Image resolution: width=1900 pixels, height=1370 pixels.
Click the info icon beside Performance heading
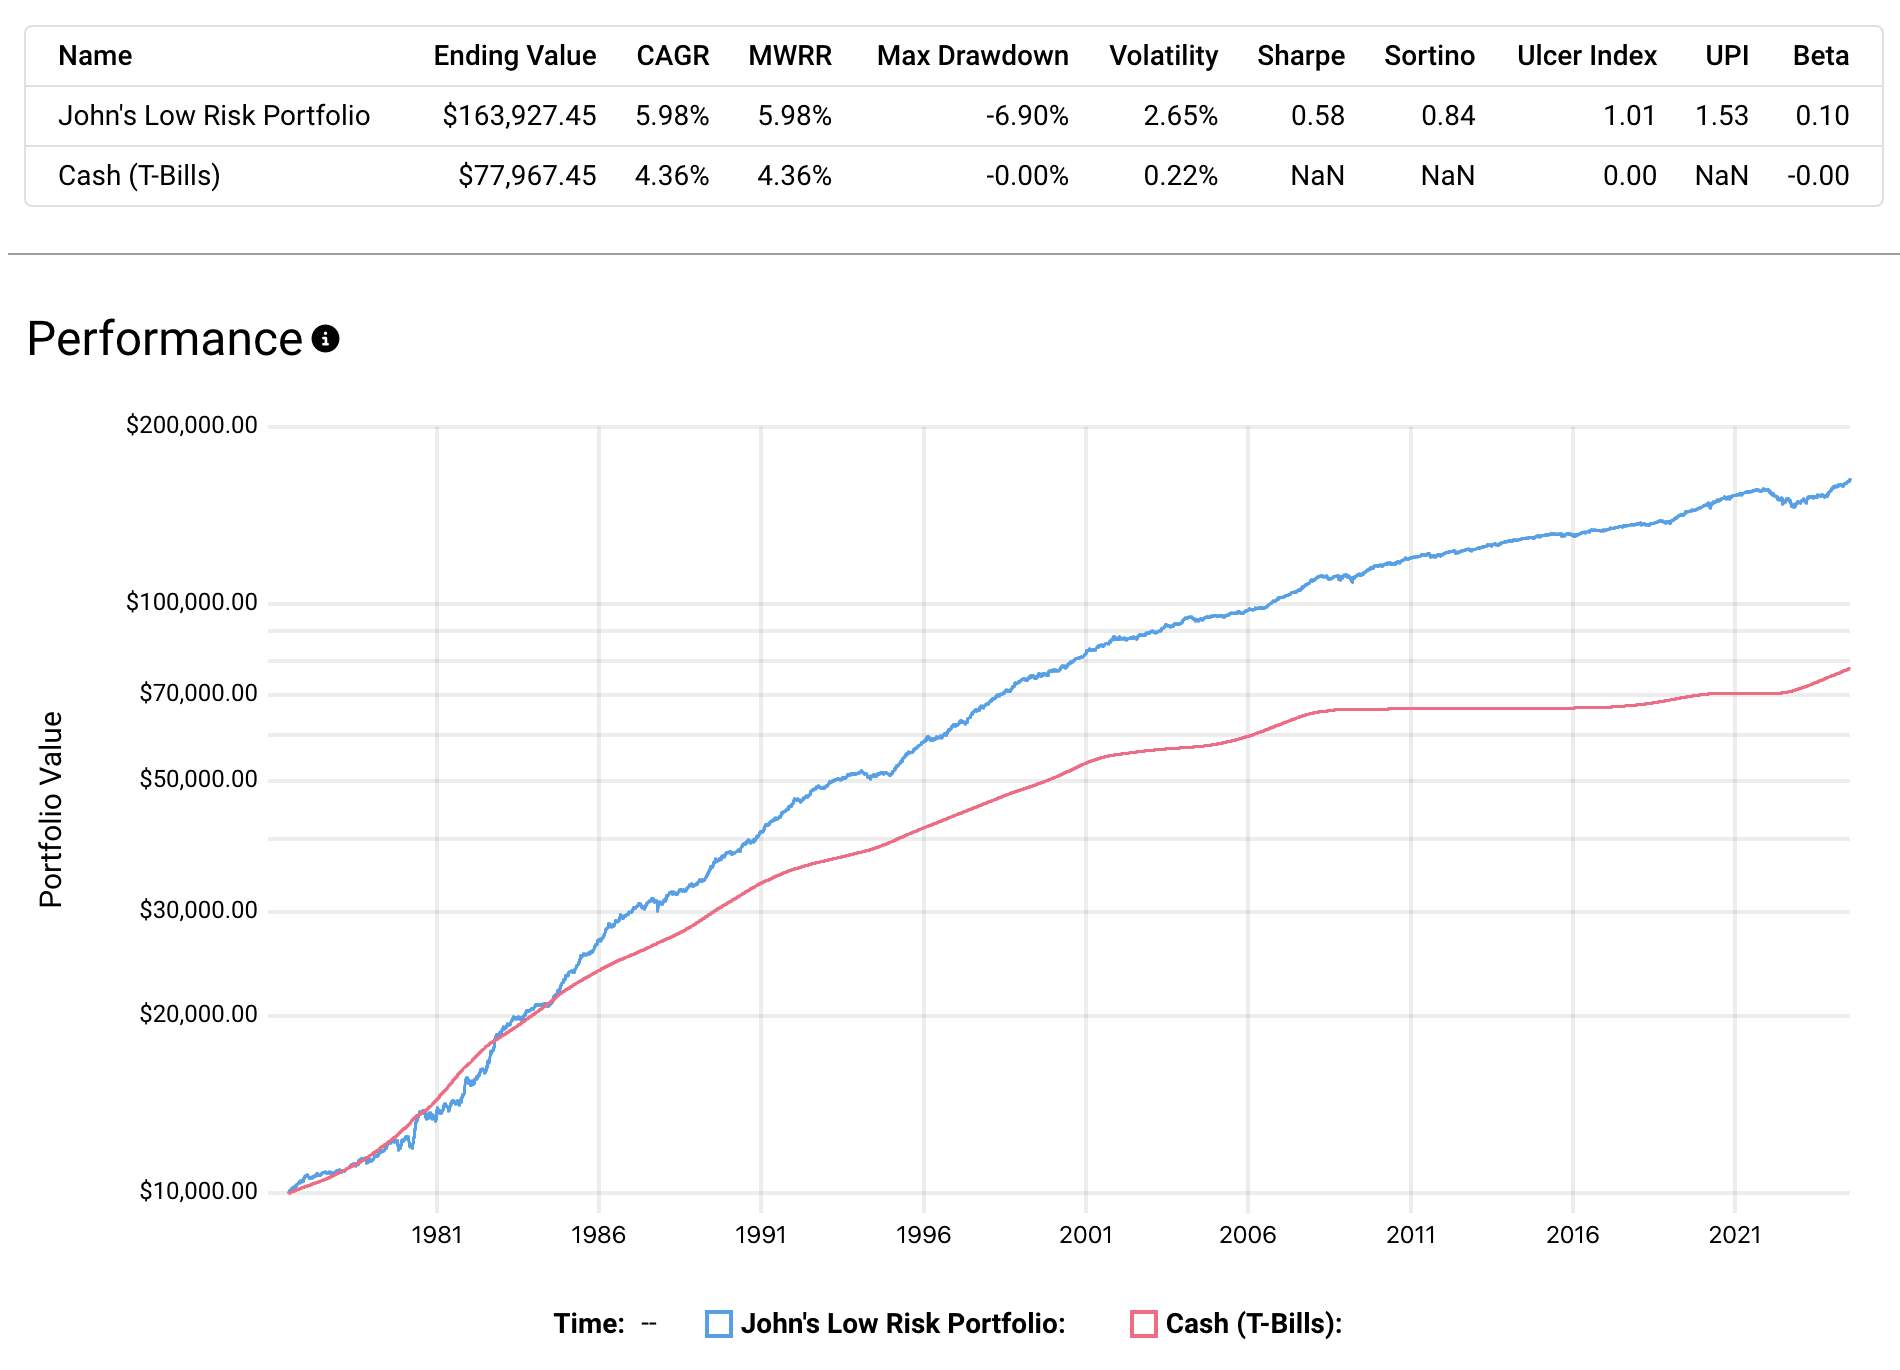[x=325, y=339]
